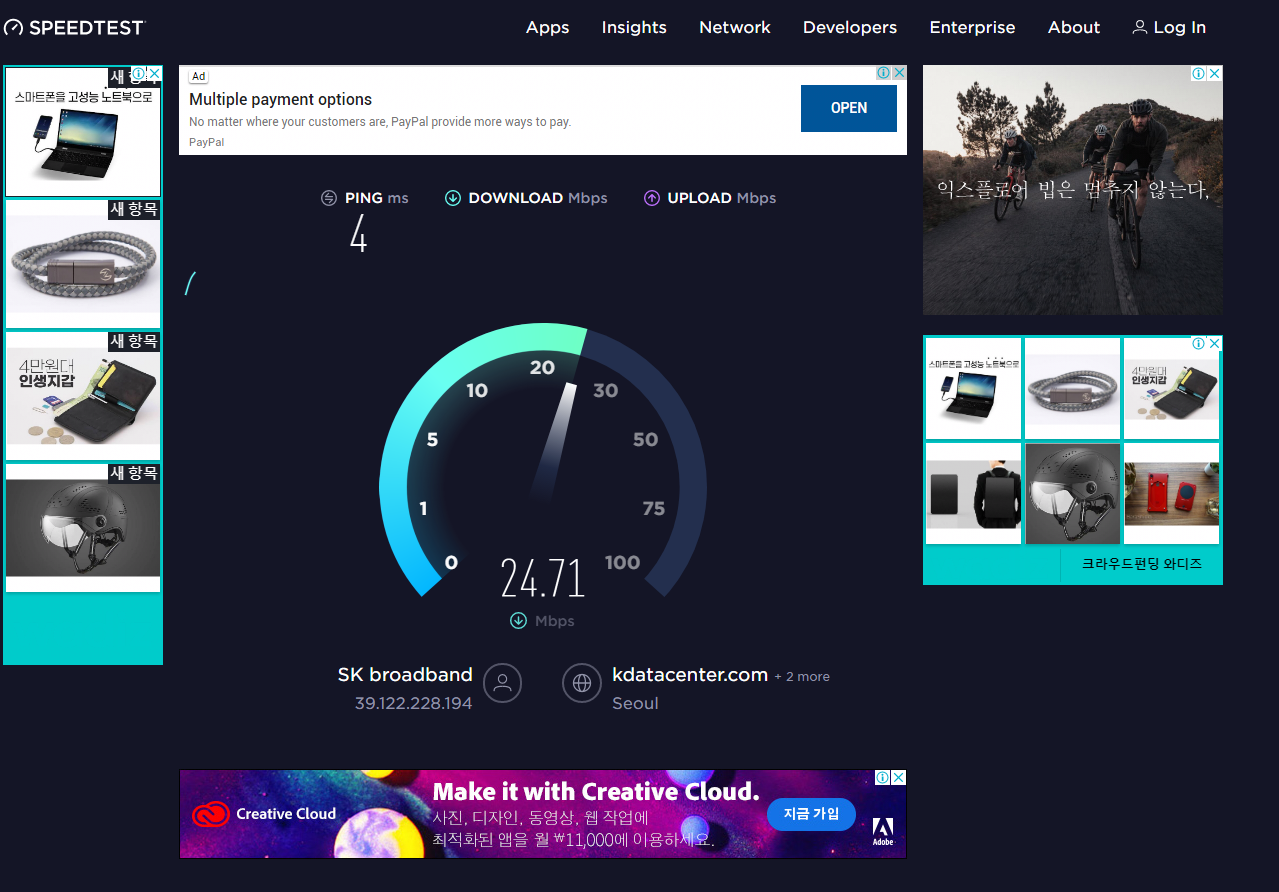Click the cyclists ad info icon
The width and height of the screenshot is (1279, 892).
[x=1199, y=73]
